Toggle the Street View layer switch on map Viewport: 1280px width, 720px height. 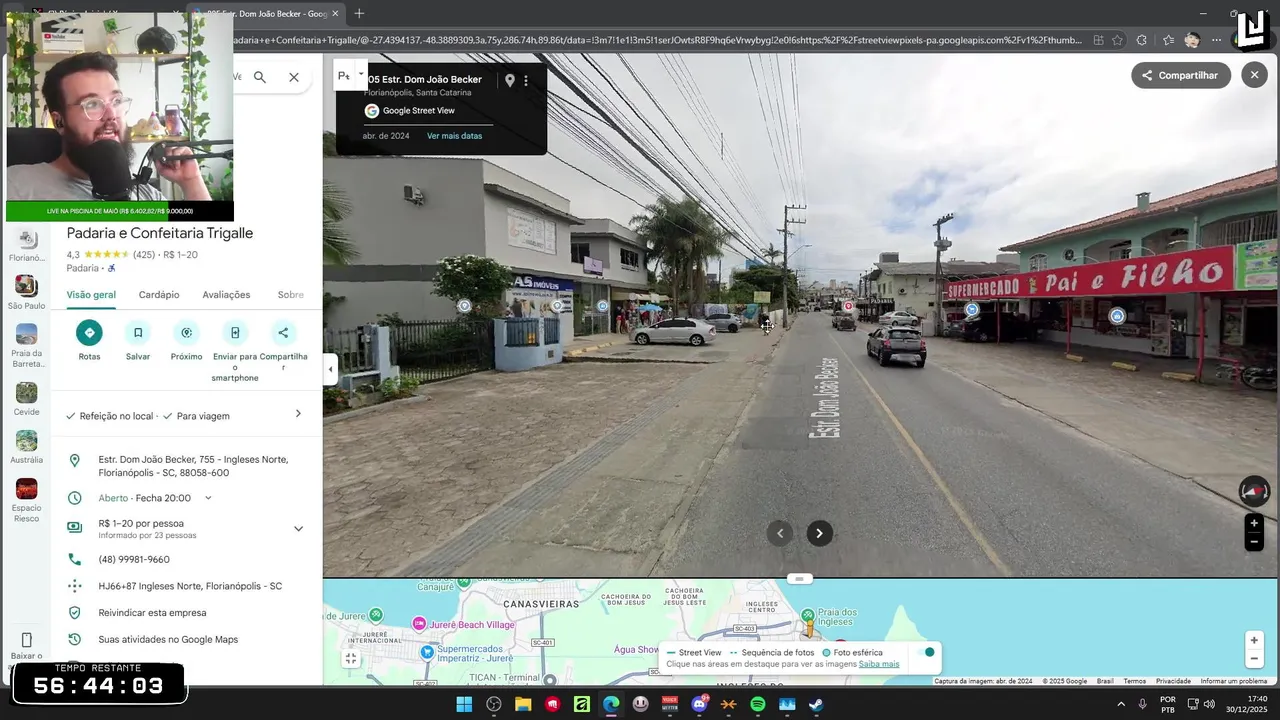926,652
